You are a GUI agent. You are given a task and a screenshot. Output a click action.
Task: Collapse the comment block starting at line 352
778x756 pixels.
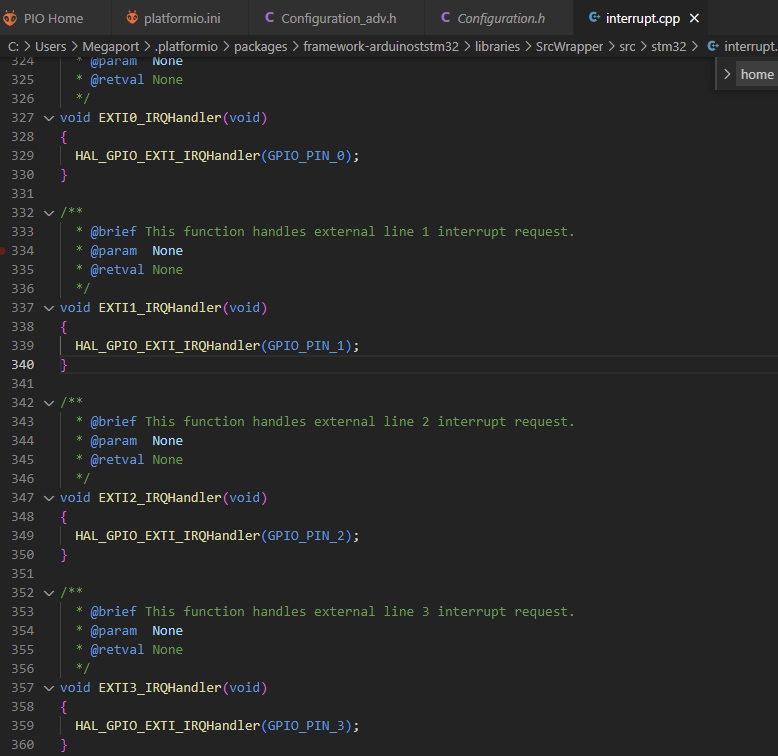(49, 593)
